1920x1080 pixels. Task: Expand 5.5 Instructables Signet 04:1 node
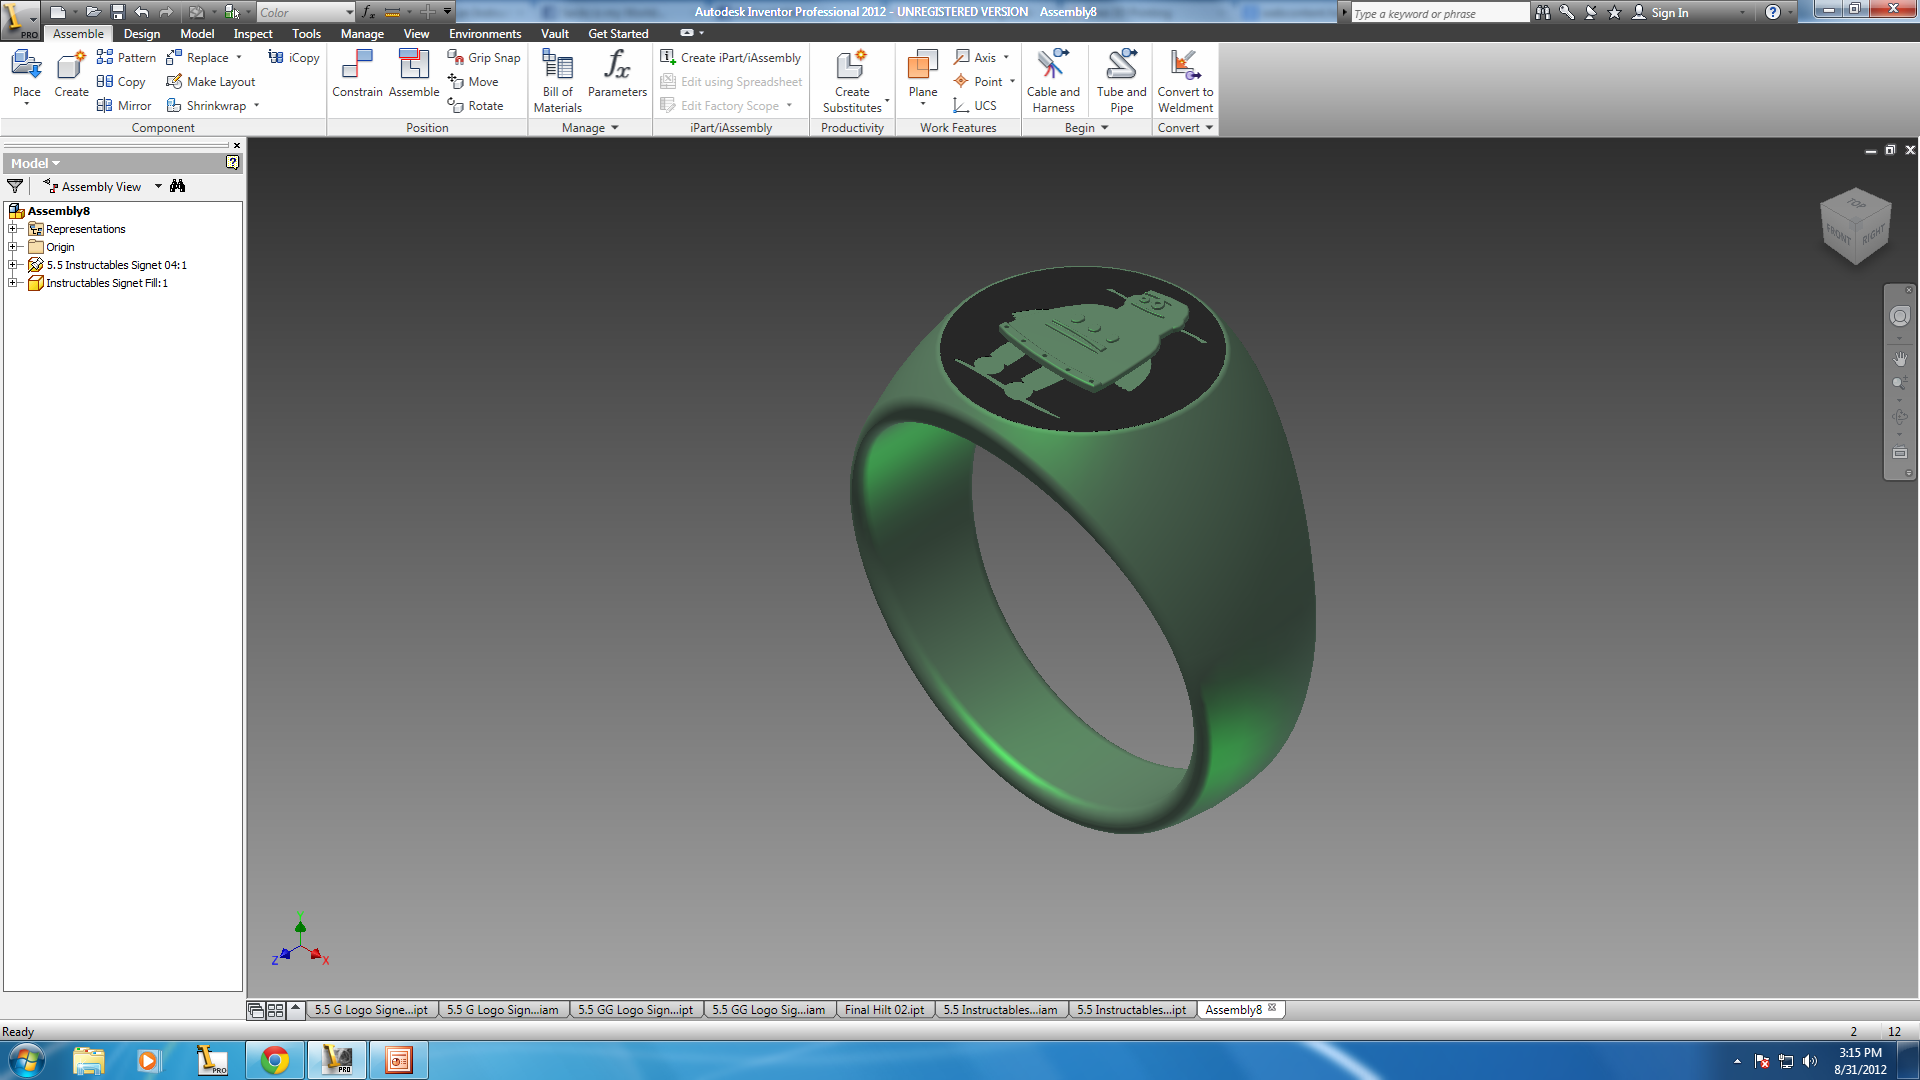[14, 265]
